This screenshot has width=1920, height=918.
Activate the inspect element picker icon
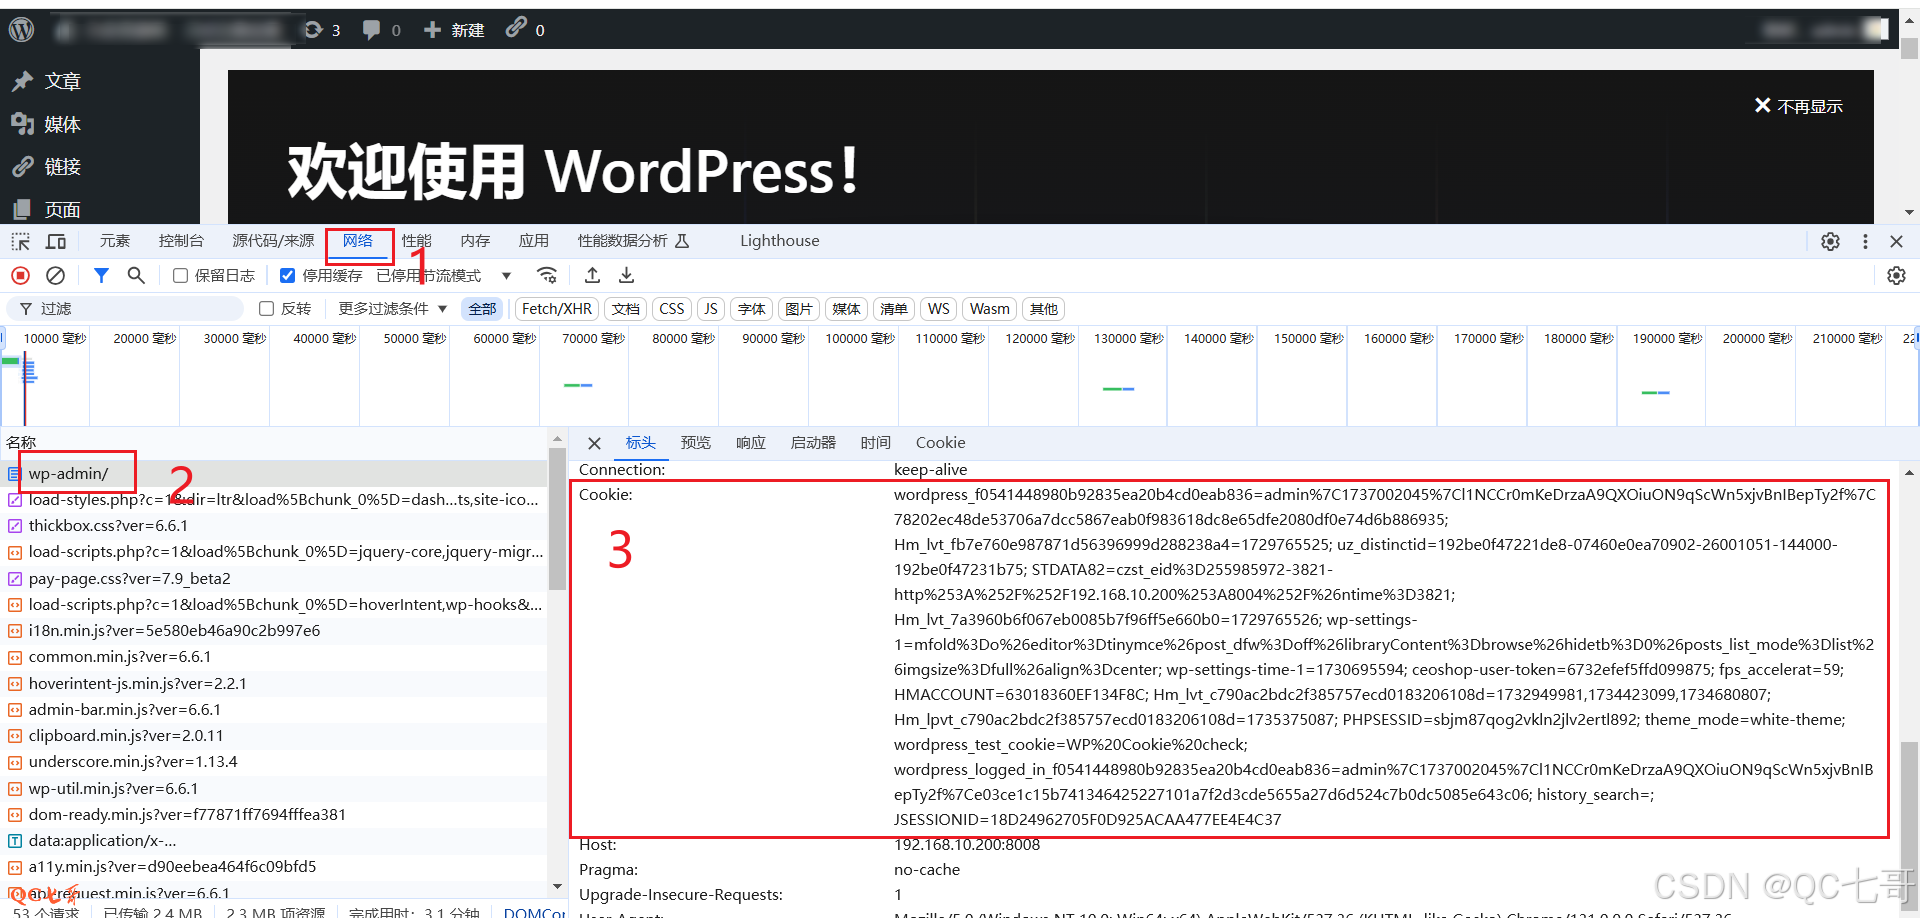[21, 241]
